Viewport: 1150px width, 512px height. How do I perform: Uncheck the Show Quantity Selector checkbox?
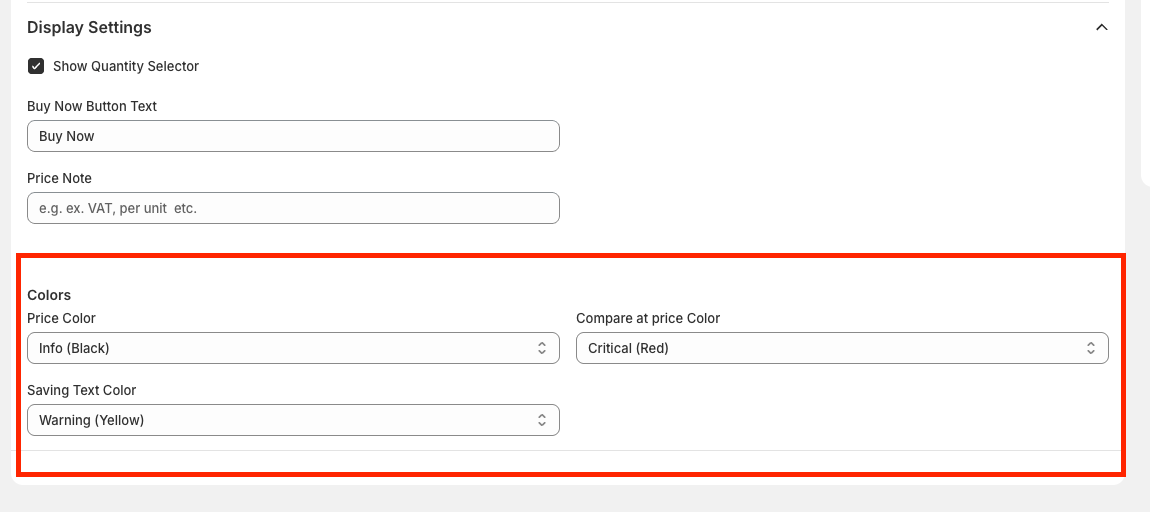[x=36, y=66]
